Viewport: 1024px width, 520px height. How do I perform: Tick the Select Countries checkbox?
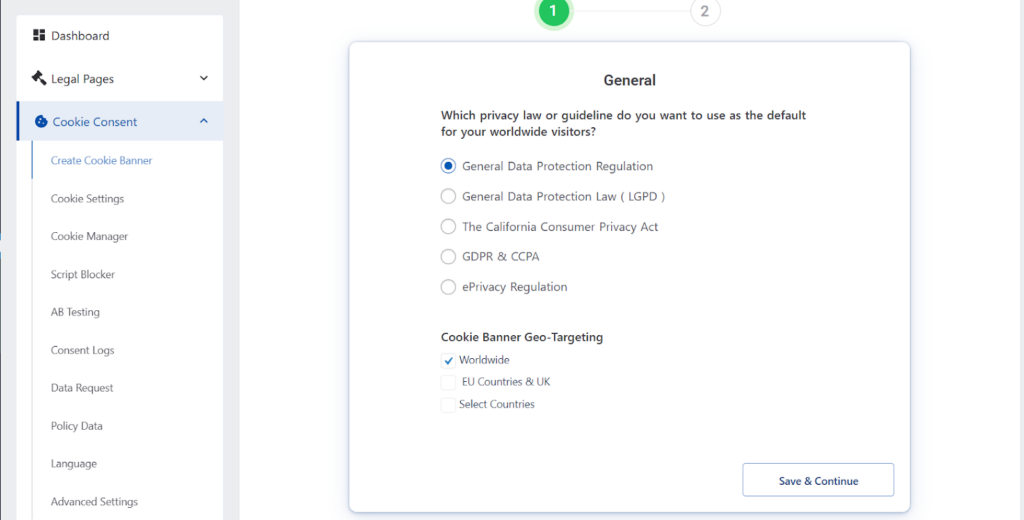449,405
